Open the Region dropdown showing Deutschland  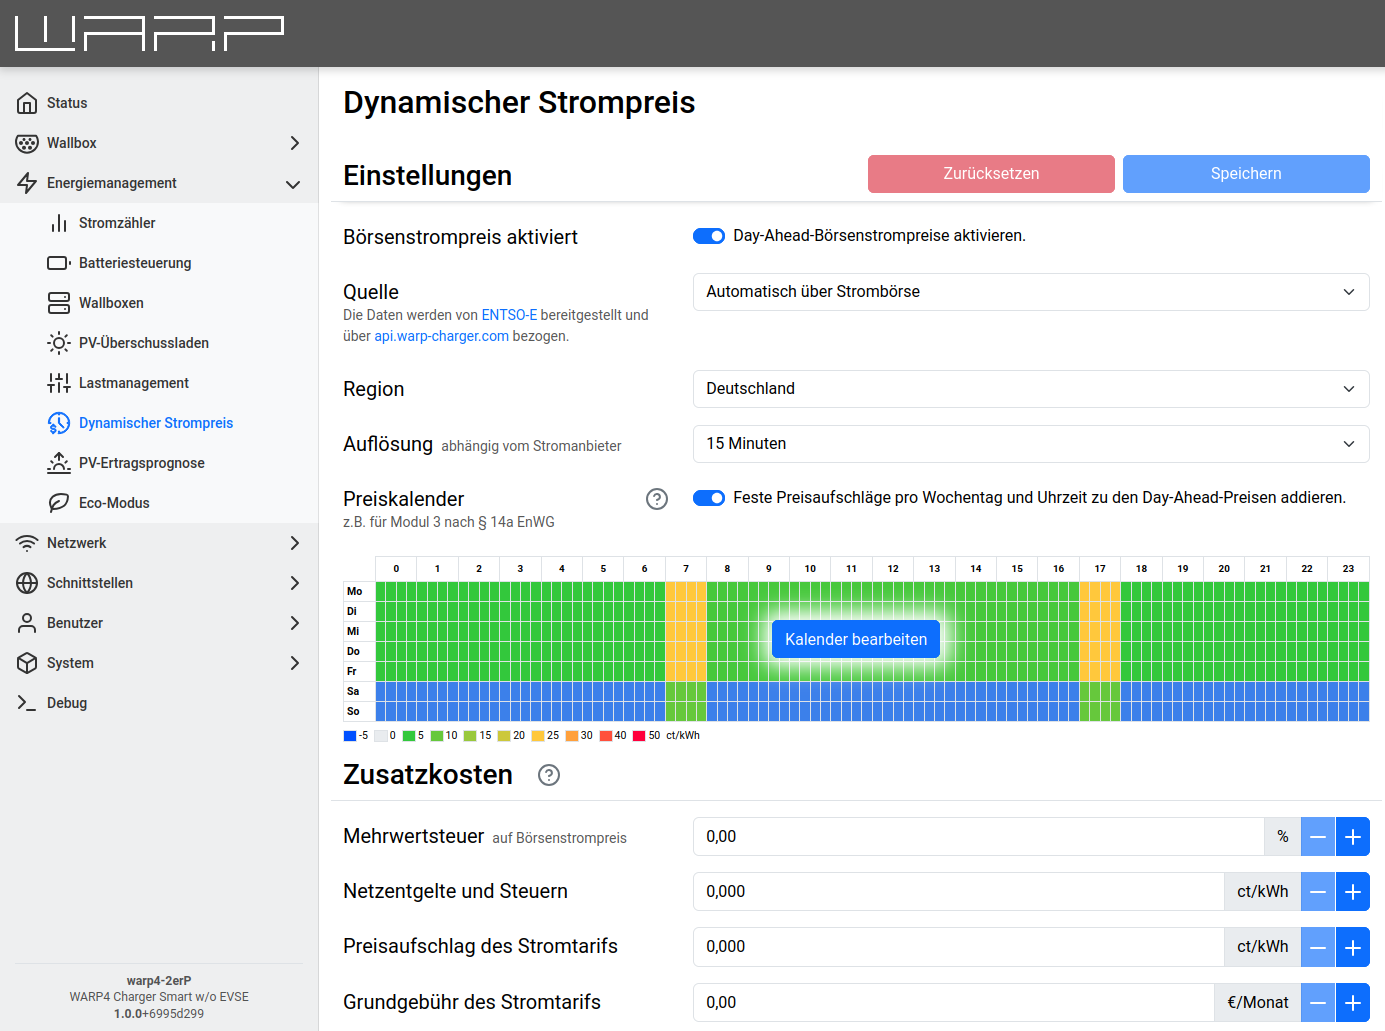[x=1030, y=389]
